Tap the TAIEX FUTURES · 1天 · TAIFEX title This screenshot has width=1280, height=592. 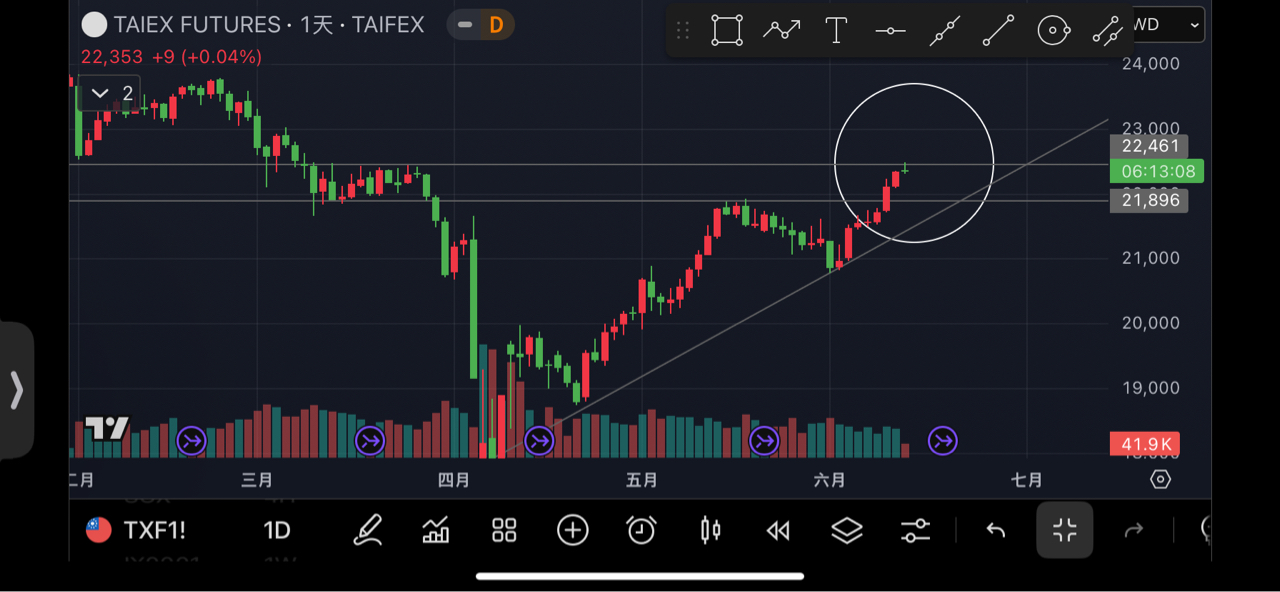point(269,25)
